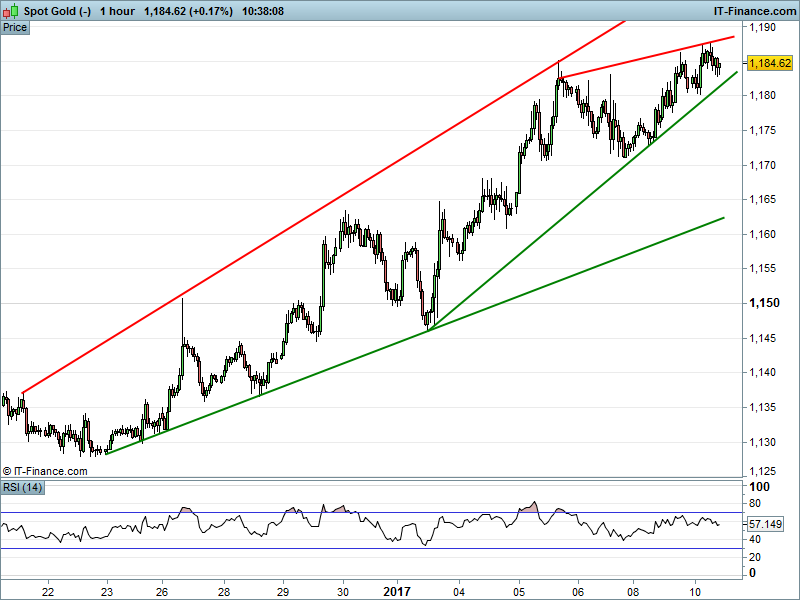Screen dimensions: 800x600
Task: Click the 1,175 price axis label
Action: click(x=762, y=130)
